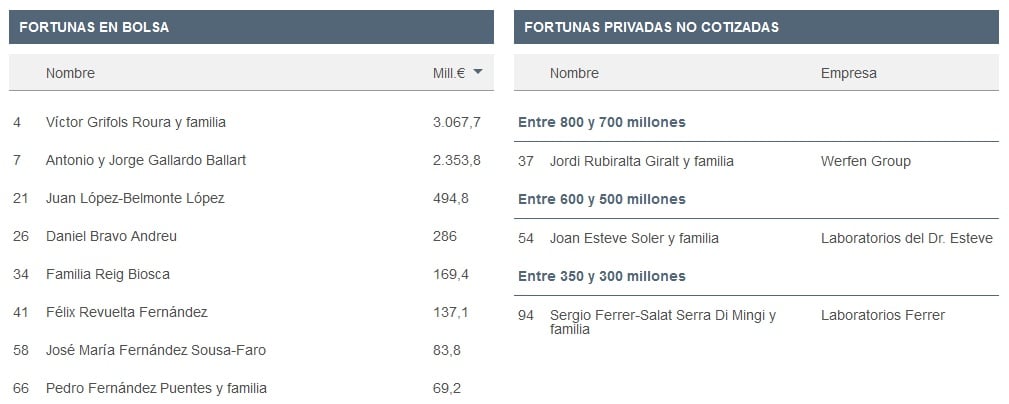Sort by the Mill.€ descending arrow
1009x404 pixels.
[x=477, y=72]
